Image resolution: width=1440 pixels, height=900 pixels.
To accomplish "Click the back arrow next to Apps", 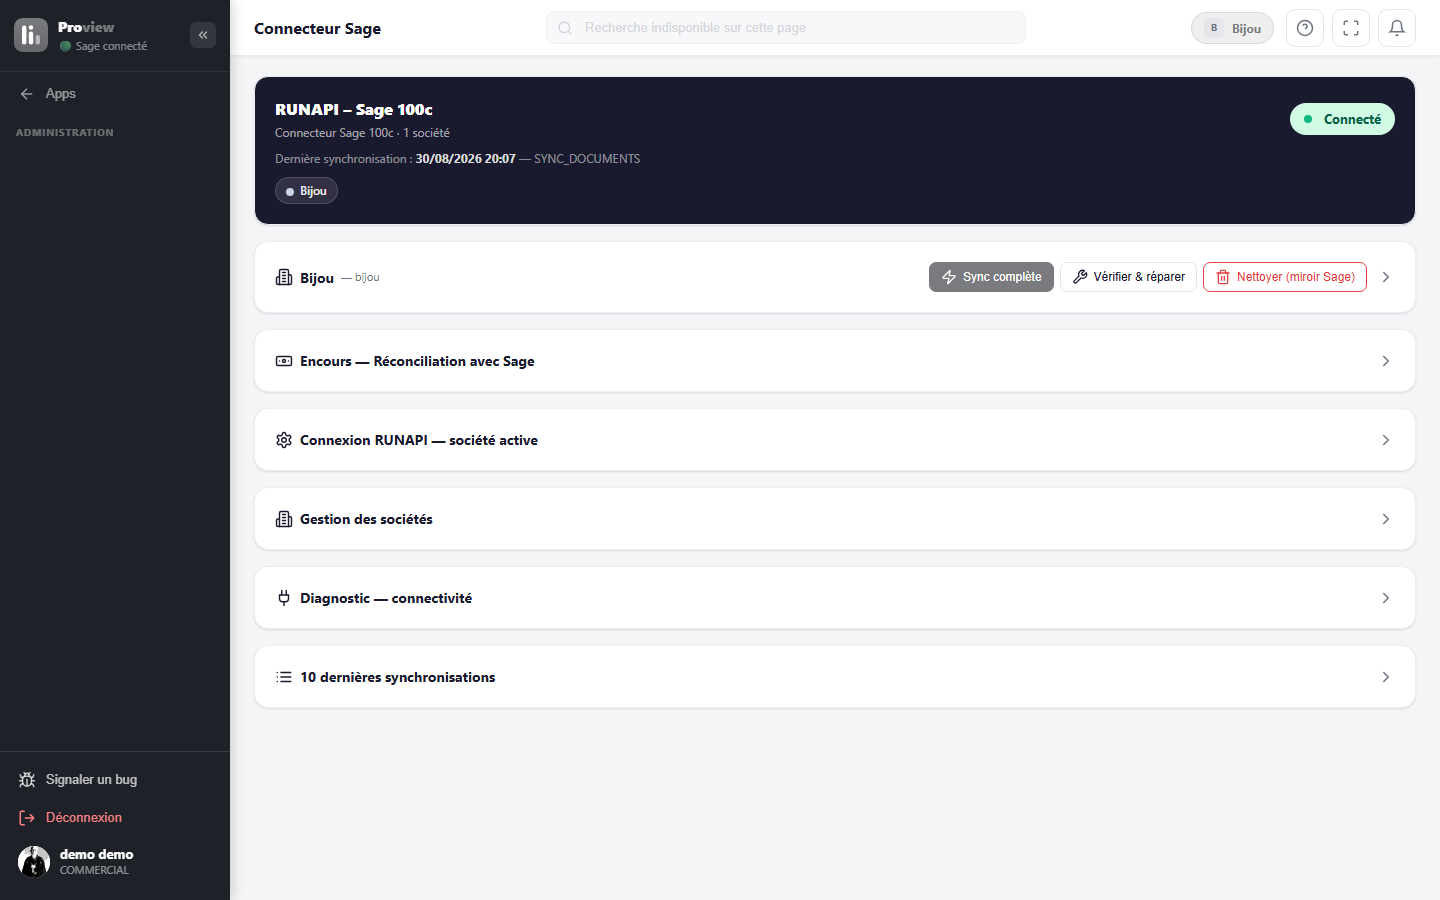I will [27, 94].
